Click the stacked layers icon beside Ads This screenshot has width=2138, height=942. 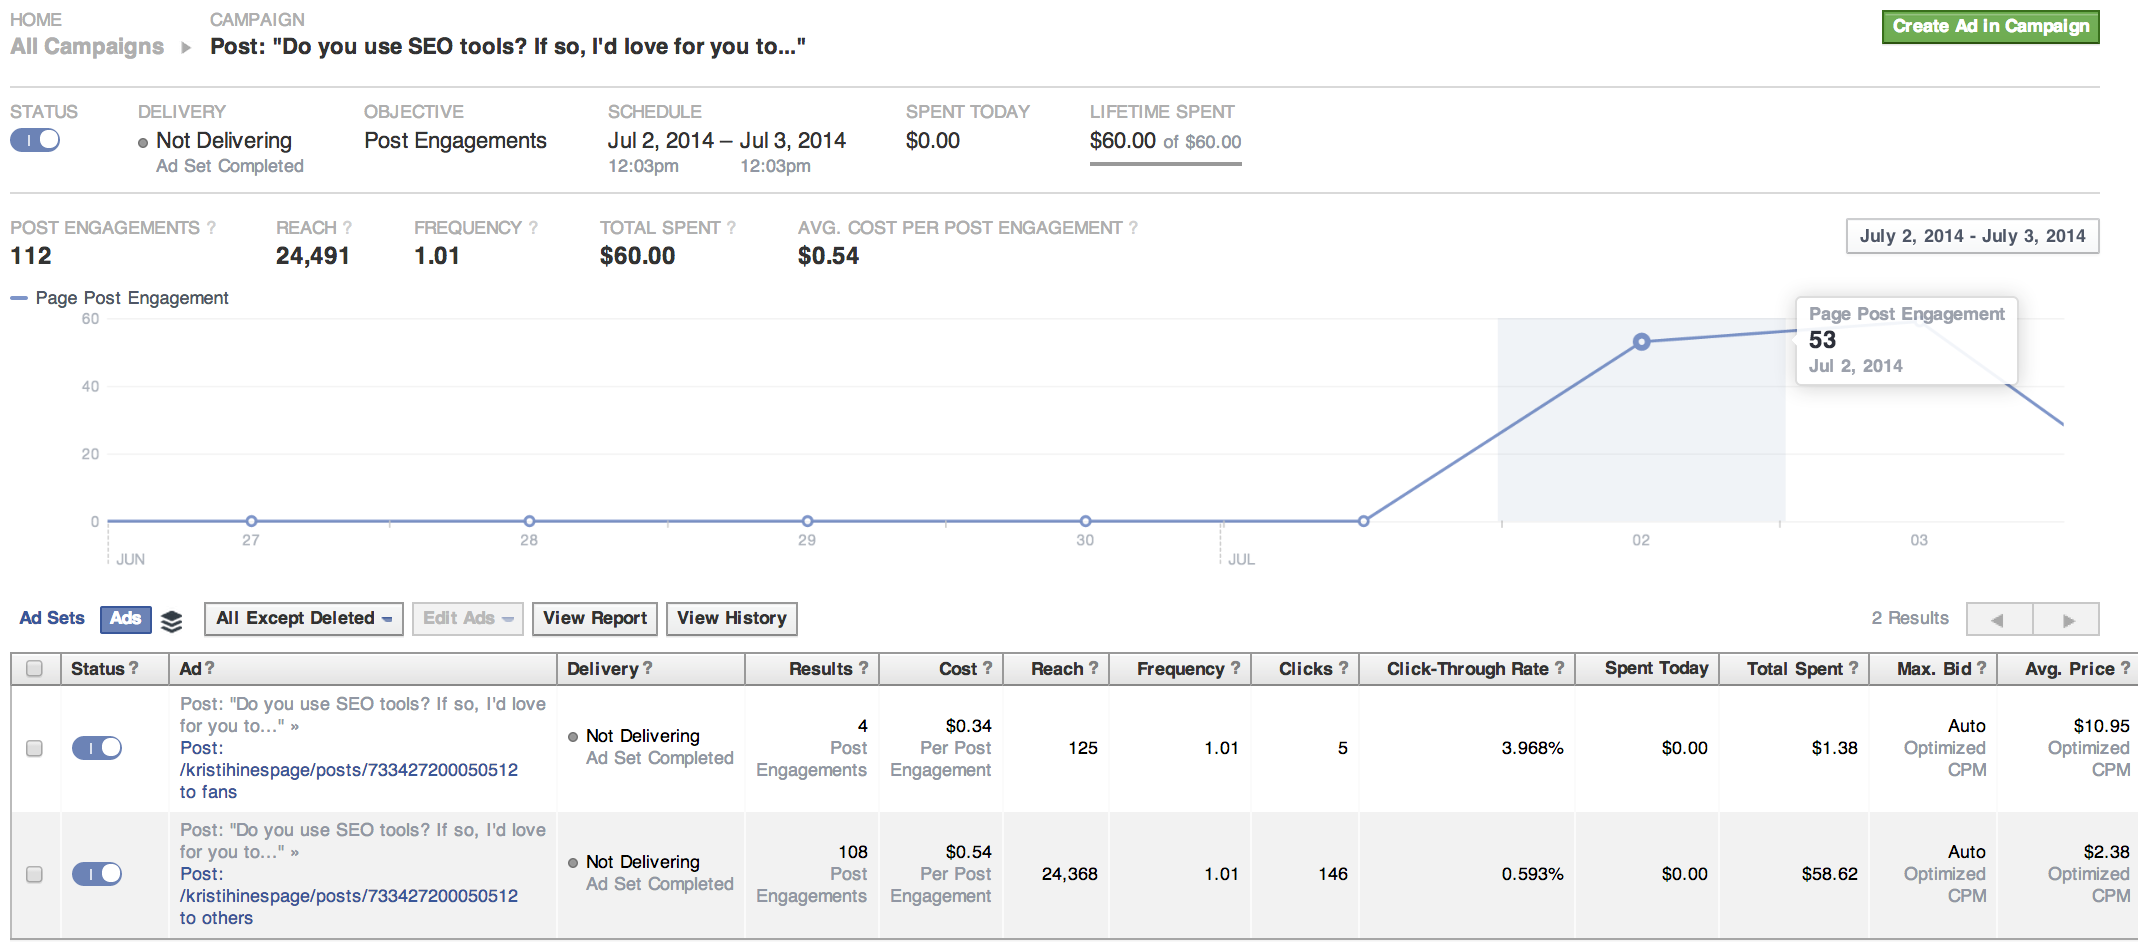pyautogui.click(x=172, y=621)
